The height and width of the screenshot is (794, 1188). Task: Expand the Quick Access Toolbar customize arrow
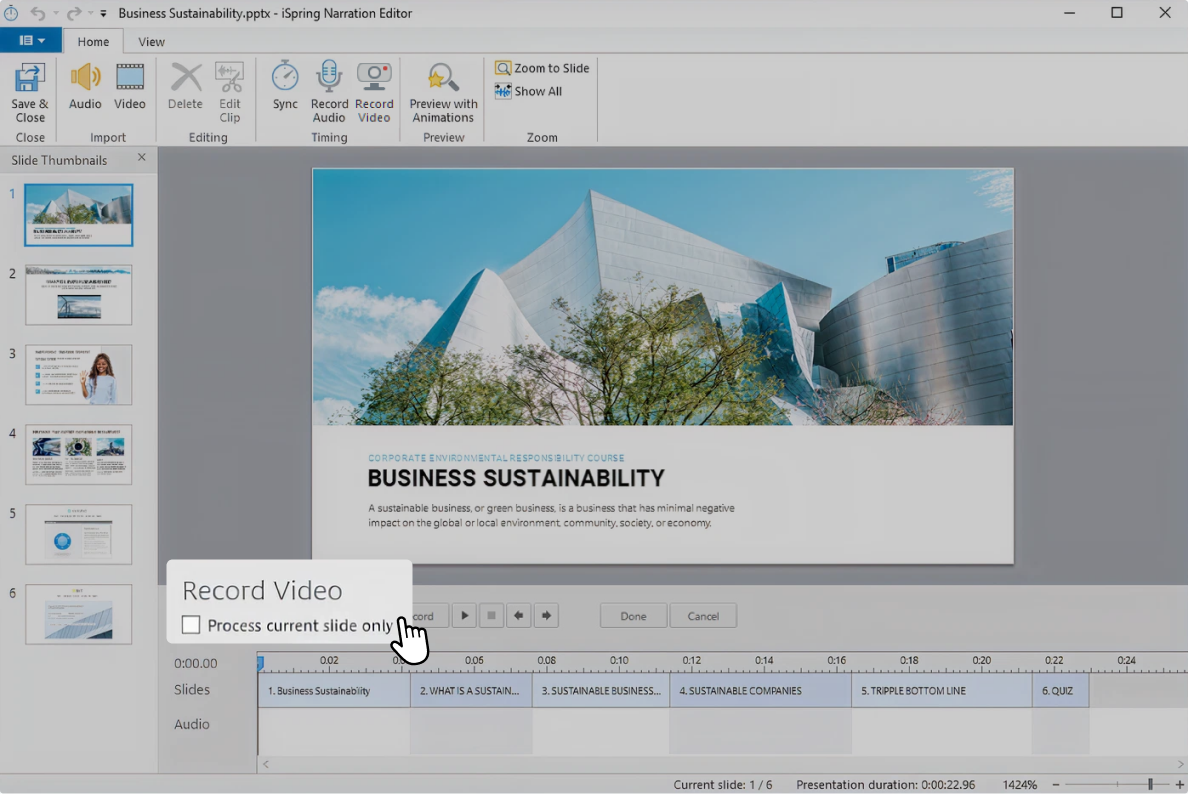104,13
